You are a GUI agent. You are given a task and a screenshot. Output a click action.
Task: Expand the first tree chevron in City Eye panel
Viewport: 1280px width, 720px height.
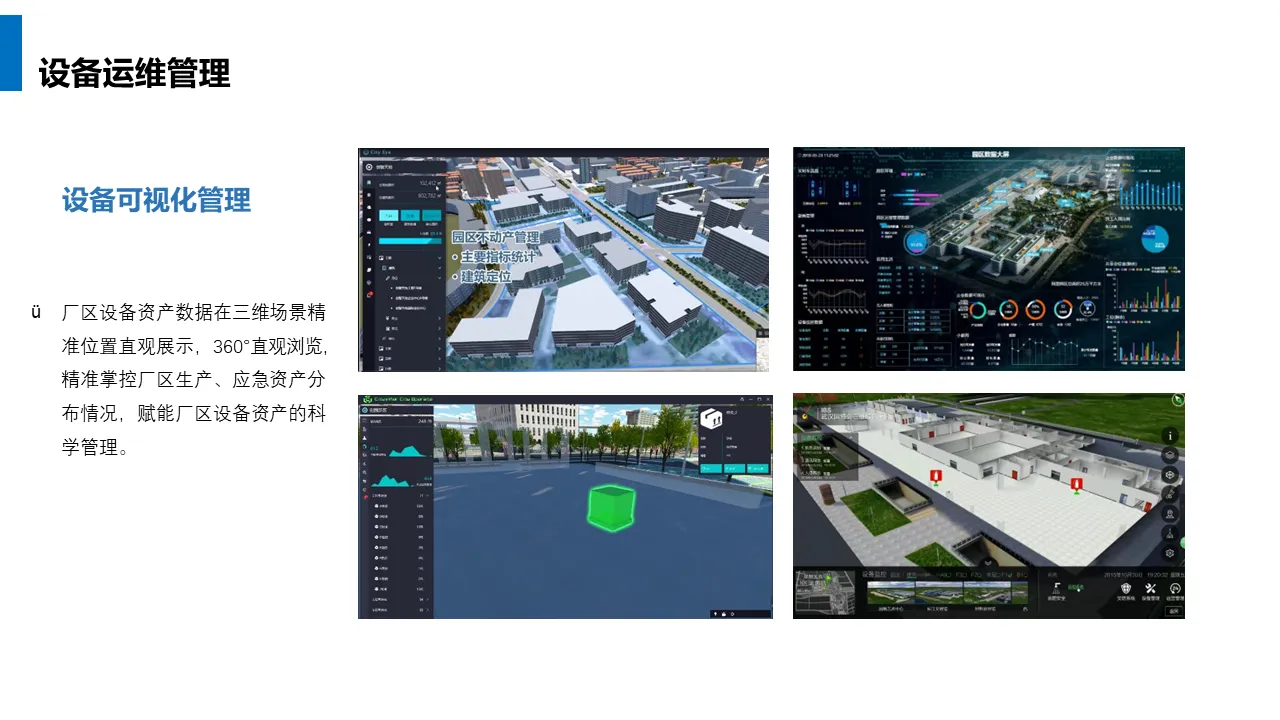439,258
